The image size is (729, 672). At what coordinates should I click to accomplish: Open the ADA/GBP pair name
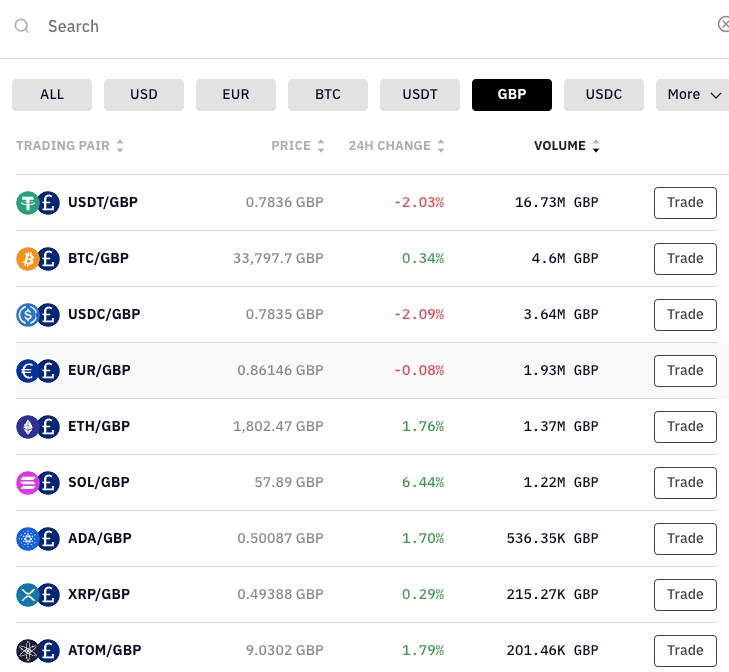pyautogui.click(x=100, y=538)
